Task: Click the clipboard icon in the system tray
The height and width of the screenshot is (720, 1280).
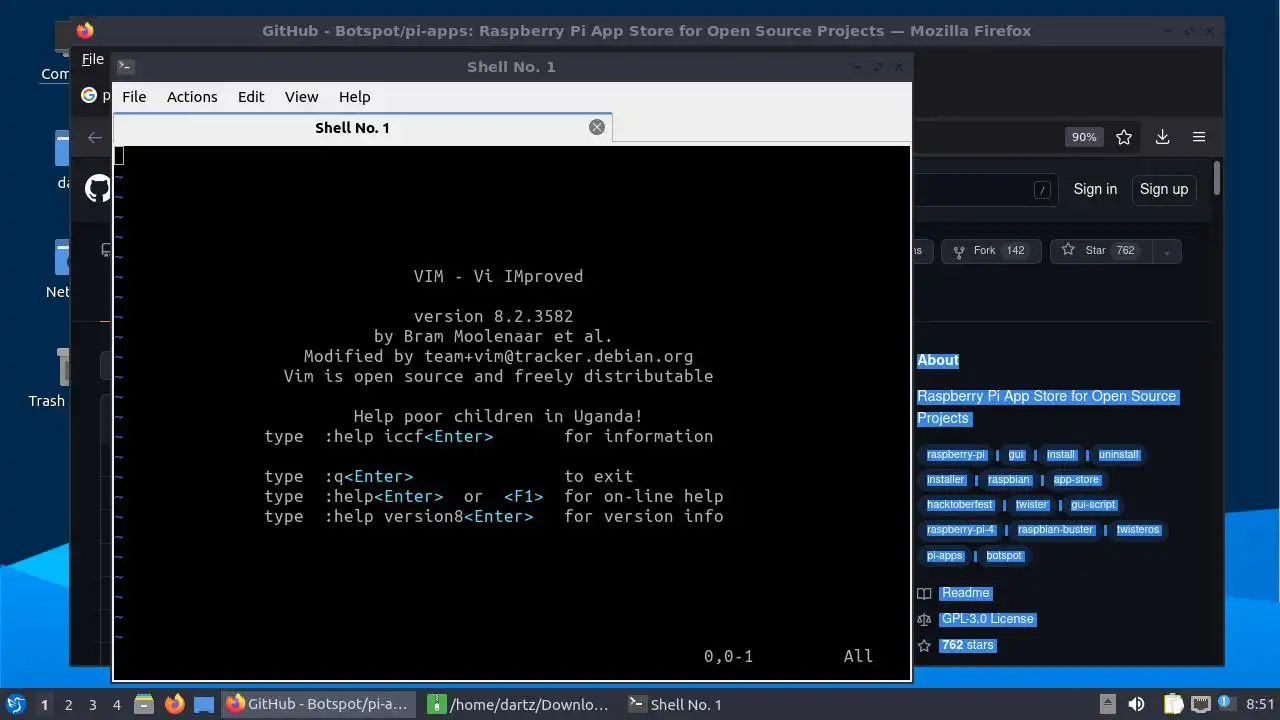Action: (x=1172, y=704)
